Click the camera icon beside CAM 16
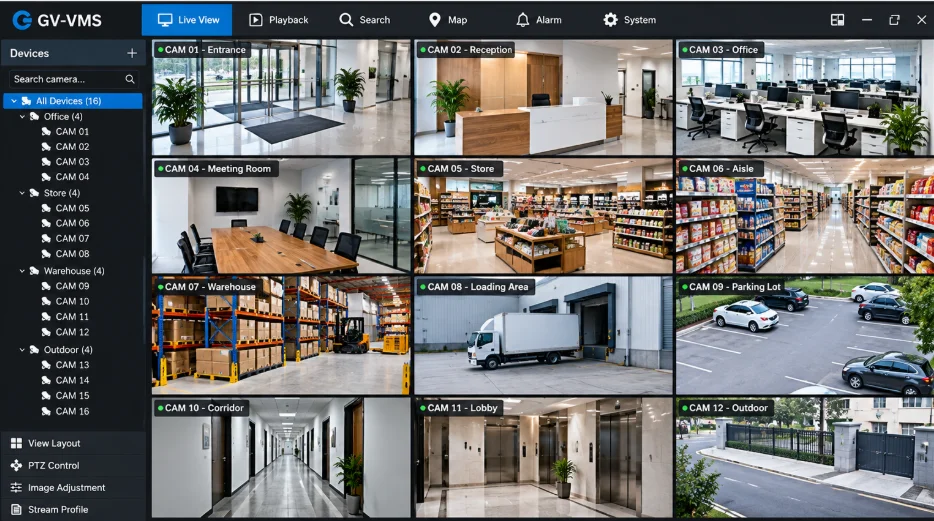This screenshot has width=934, height=521. (x=46, y=411)
